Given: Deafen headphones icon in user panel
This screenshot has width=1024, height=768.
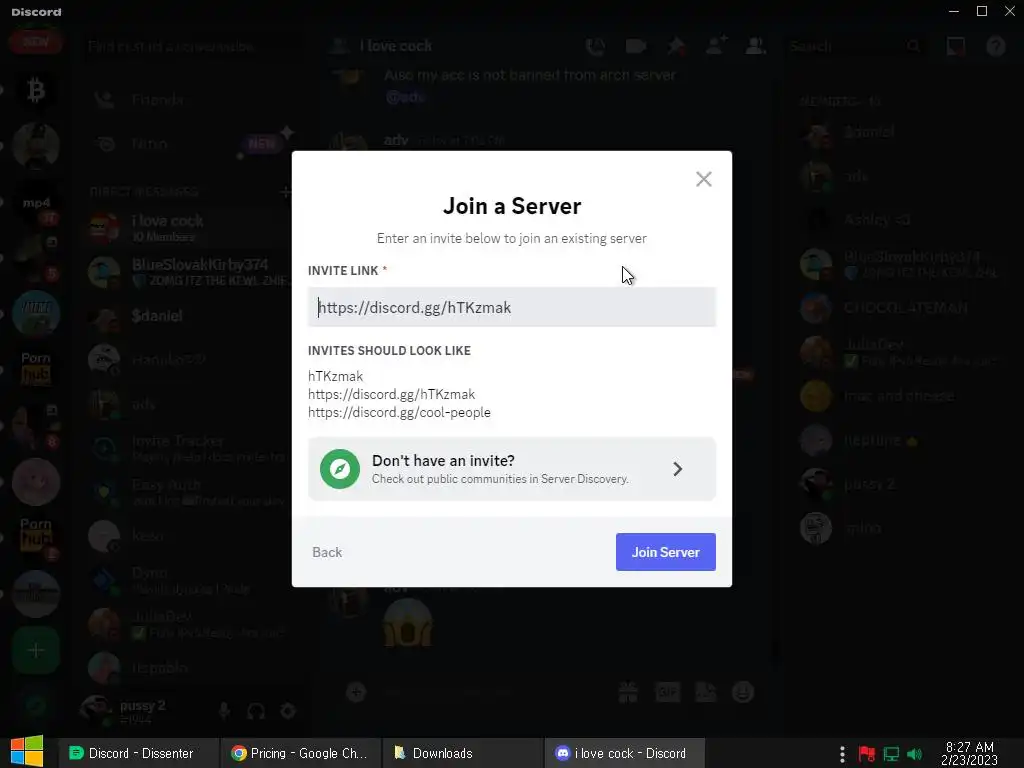Looking at the screenshot, I should point(256,711).
